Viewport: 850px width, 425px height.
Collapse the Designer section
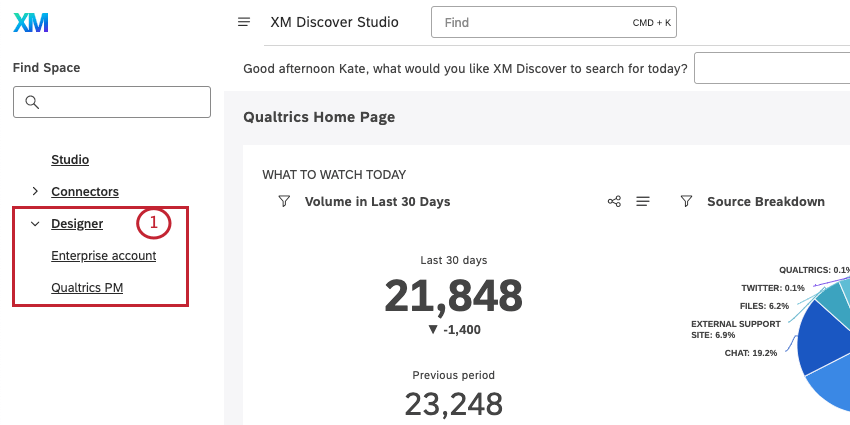pyautogui.click(x=35, y=224)
